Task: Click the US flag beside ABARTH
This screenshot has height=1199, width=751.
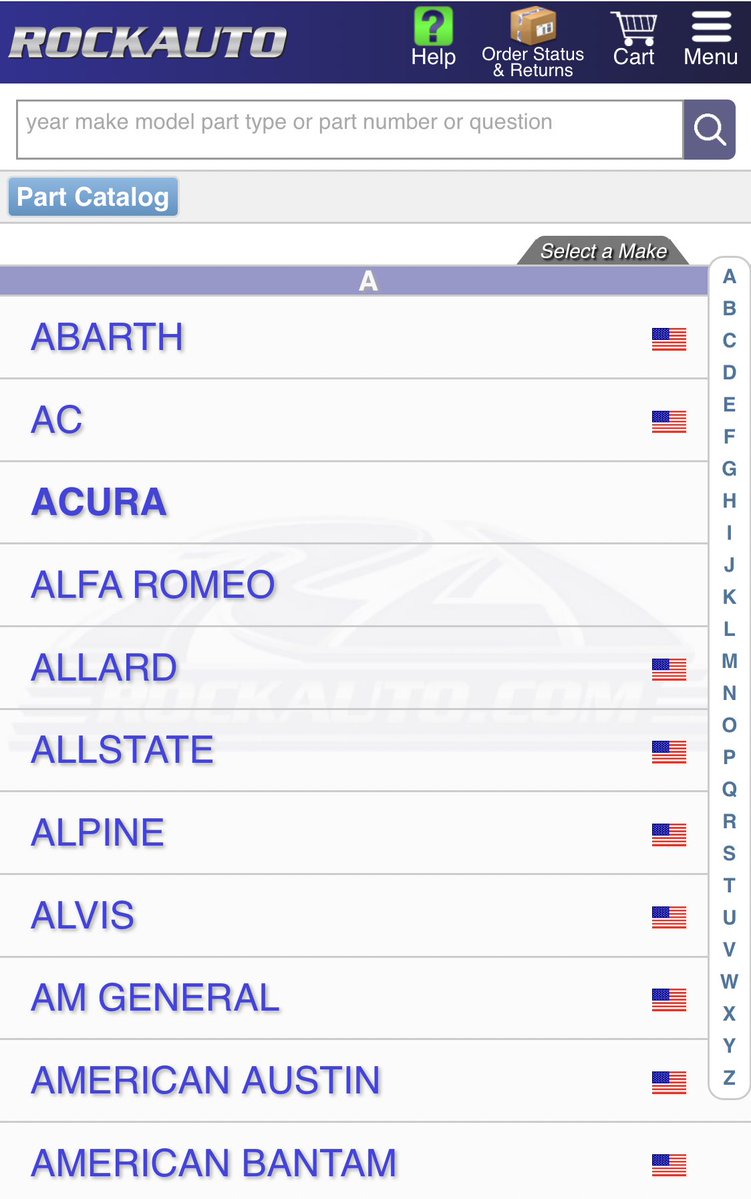Action: [x=669, y=339]
